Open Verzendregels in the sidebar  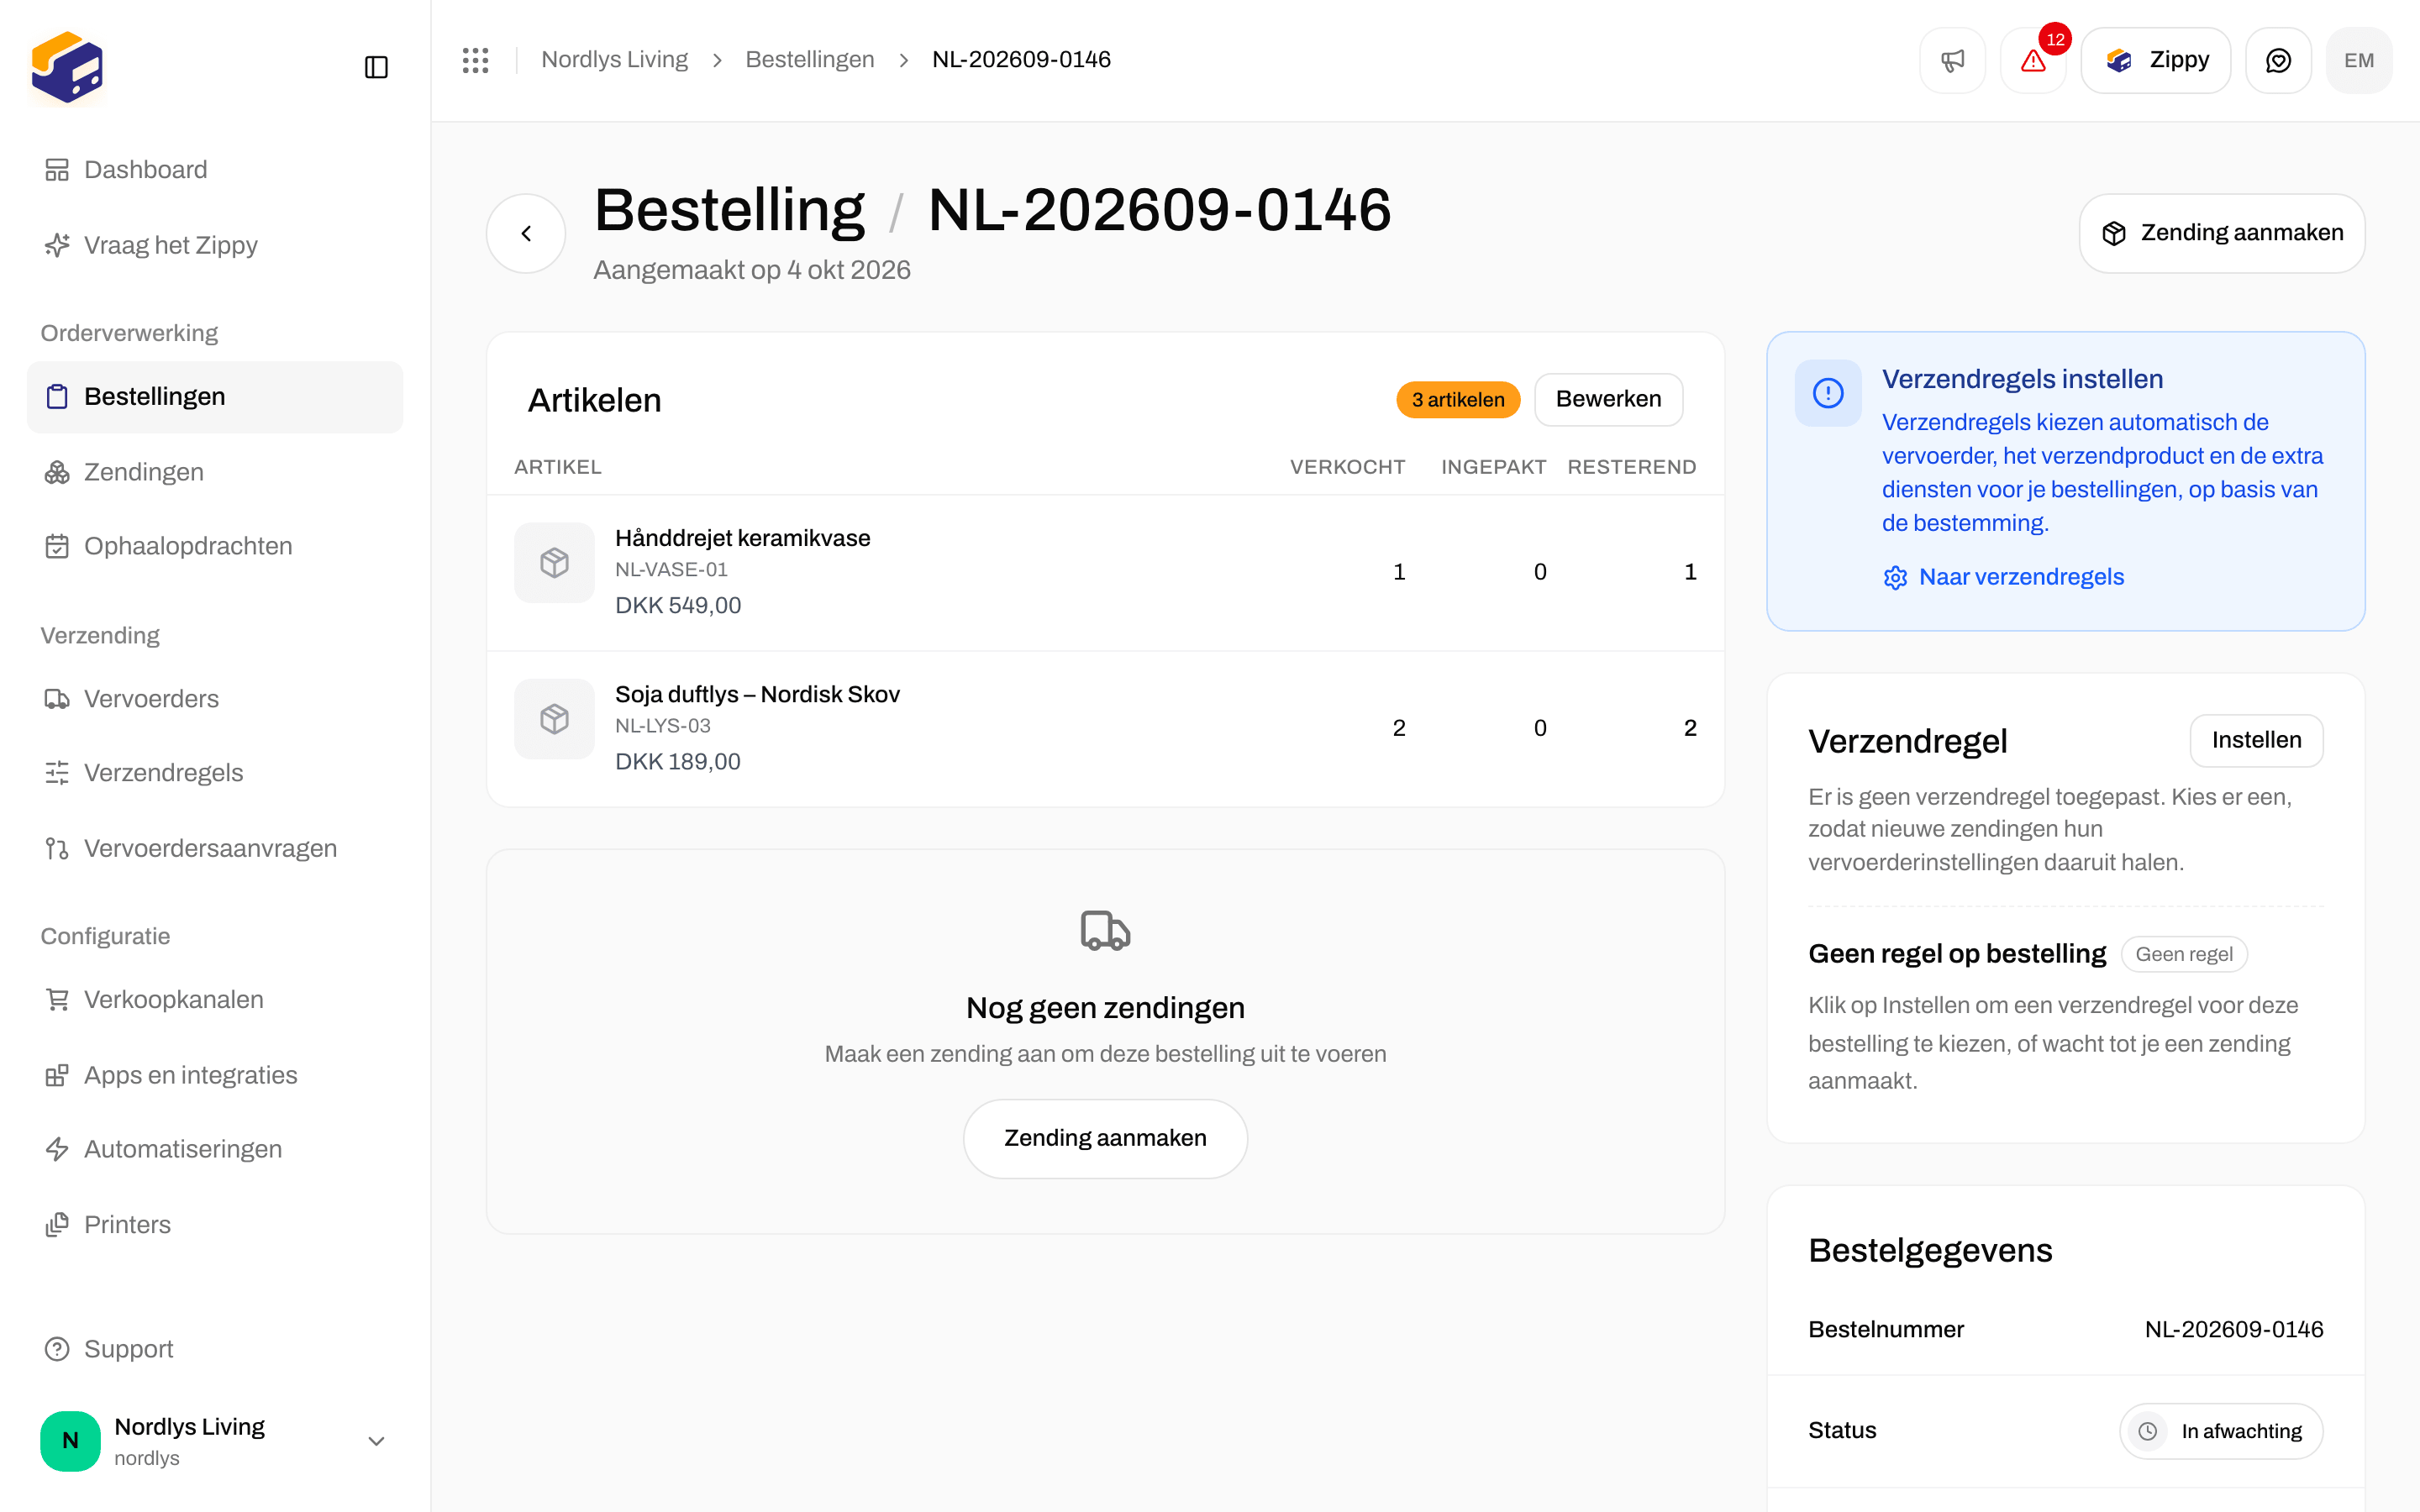click(x=215, y=773)
